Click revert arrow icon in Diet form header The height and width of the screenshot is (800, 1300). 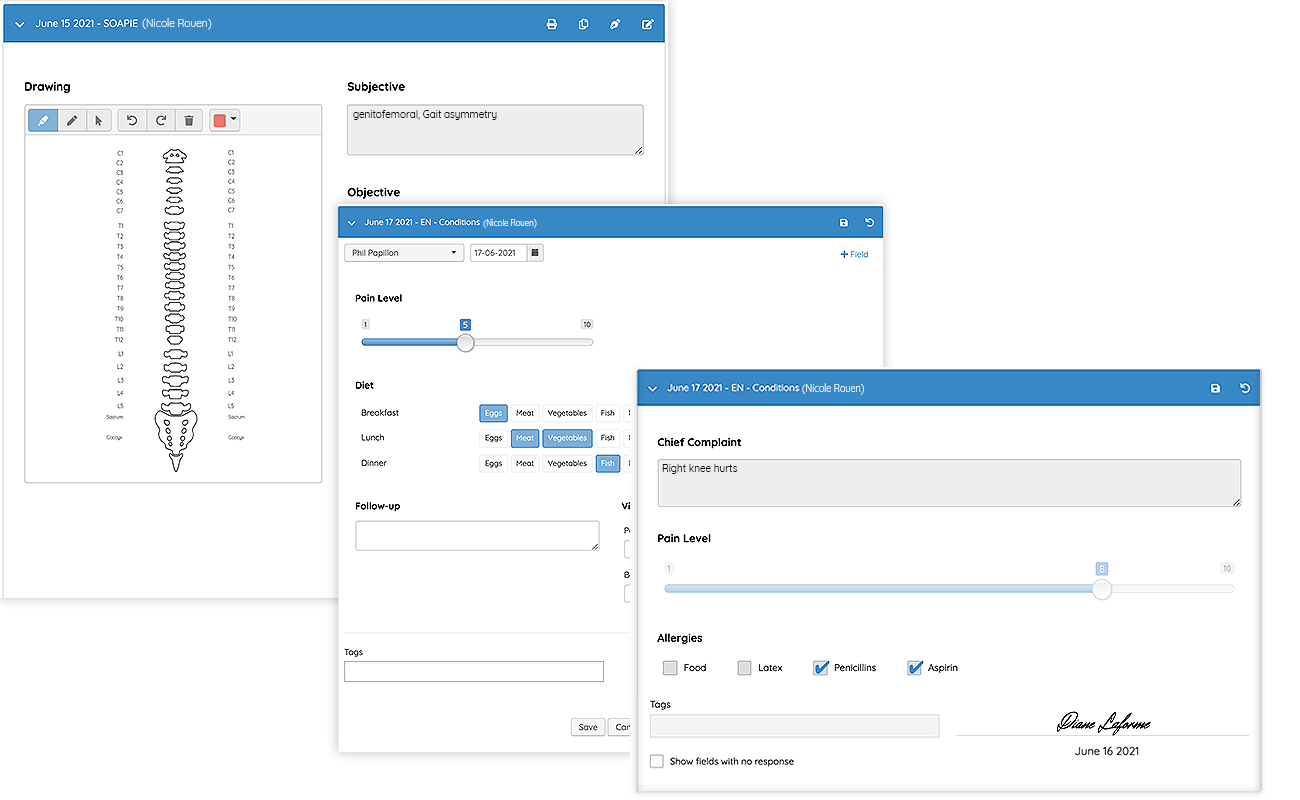click(869, 223)
